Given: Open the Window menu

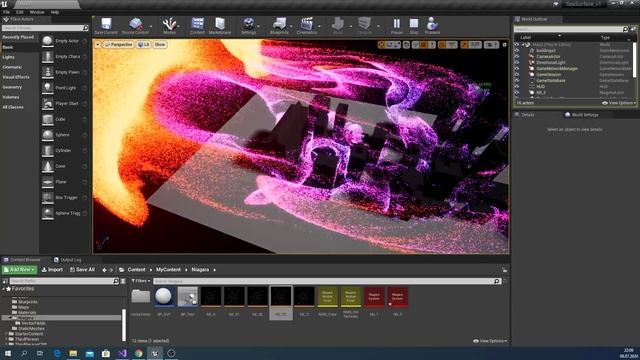Looking at the screenshot, I should (37, 12).
